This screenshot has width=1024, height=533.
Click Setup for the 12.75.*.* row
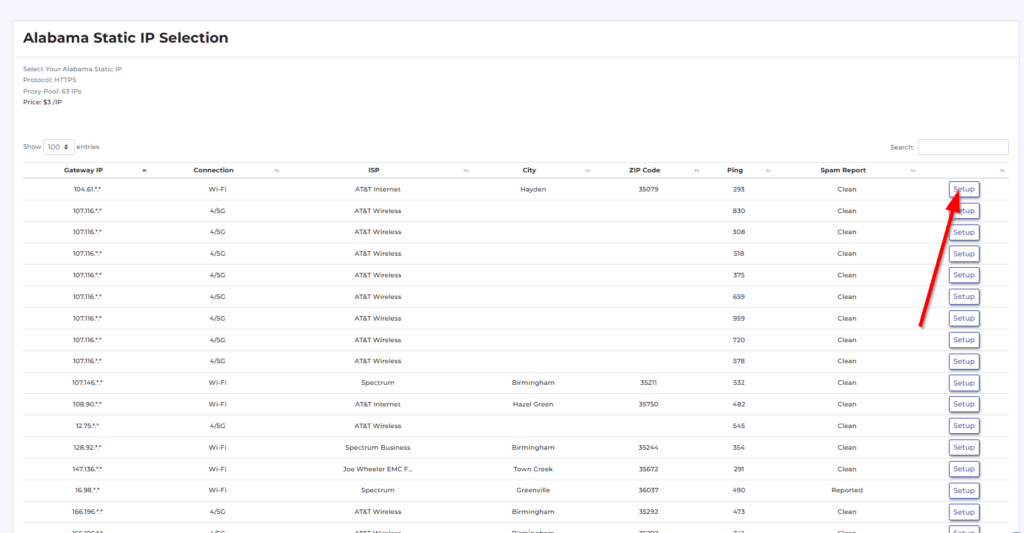pyautogui.click(x=964, y=426)
